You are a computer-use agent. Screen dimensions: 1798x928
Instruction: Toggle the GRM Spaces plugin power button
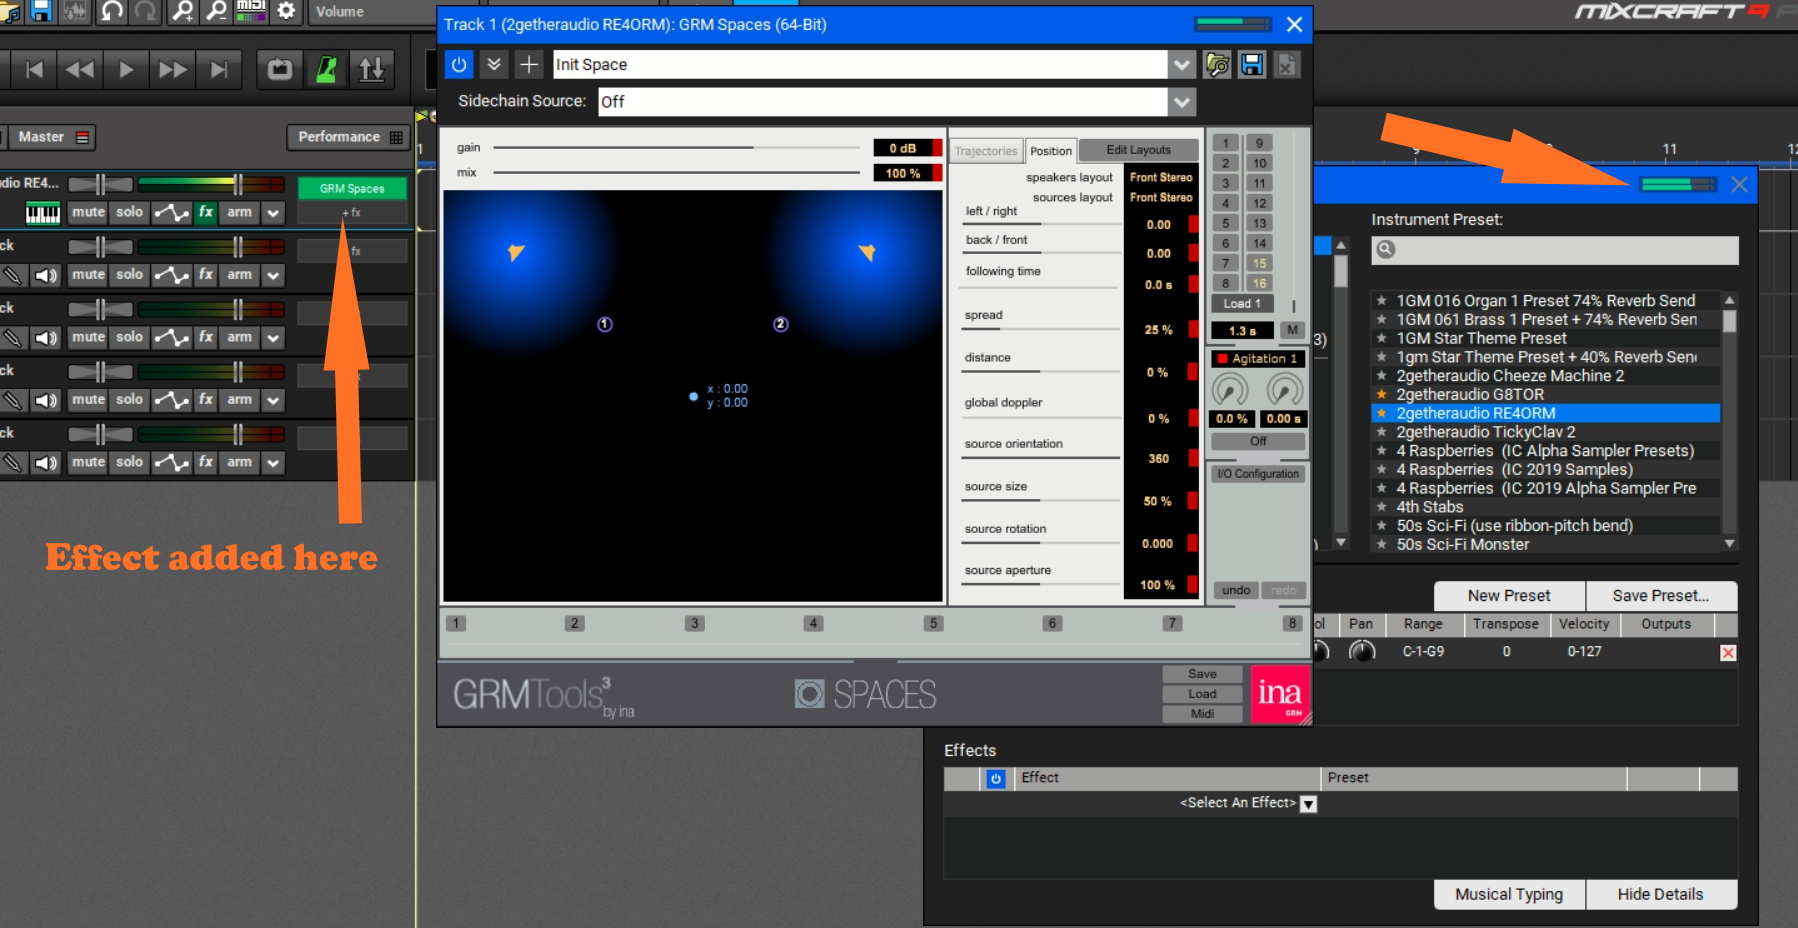[x=458, y=65]
